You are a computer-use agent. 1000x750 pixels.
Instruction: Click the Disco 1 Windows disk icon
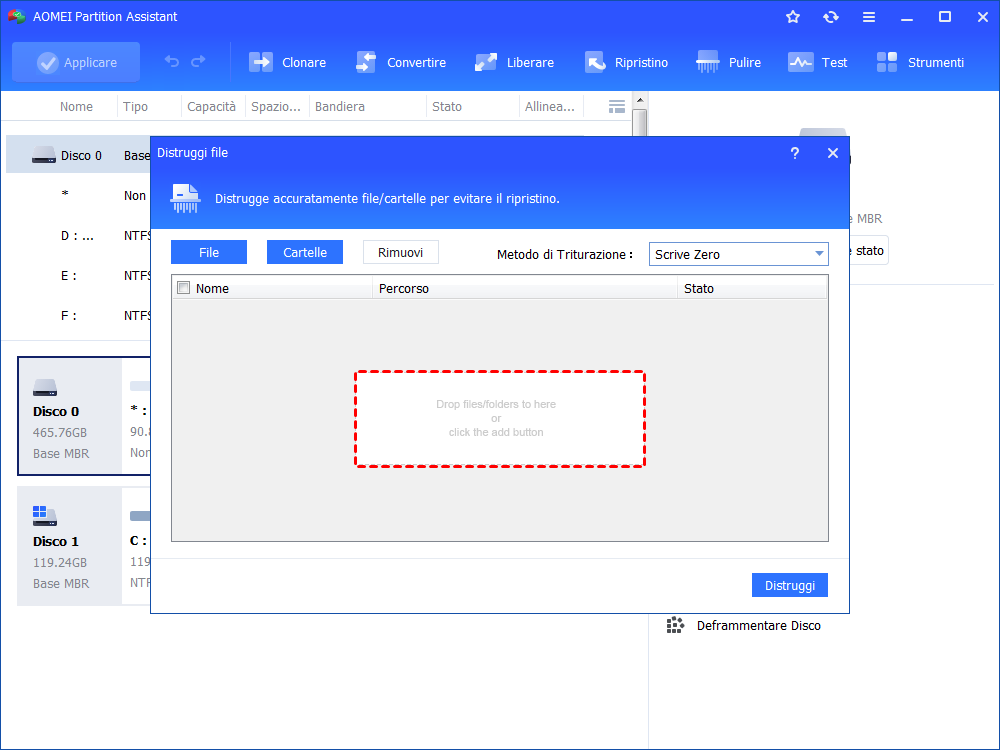tap(45, 515)
